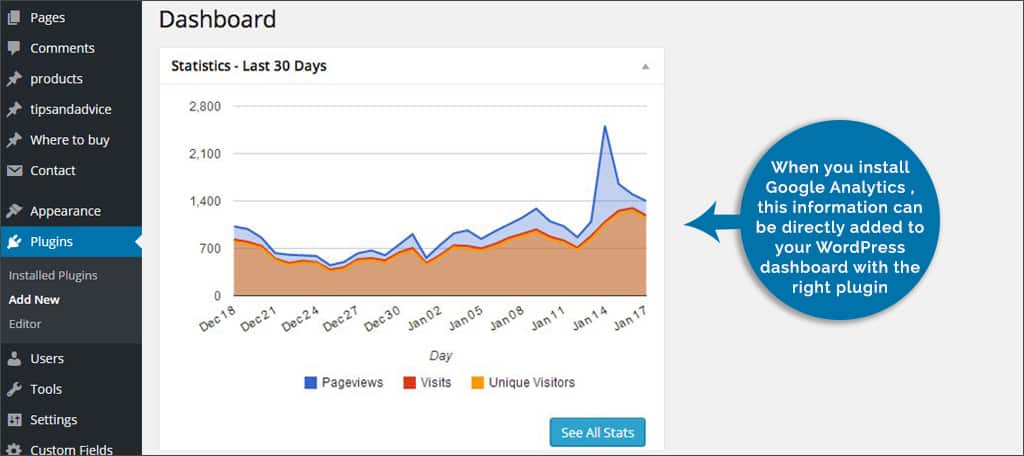
Task: Click the orange Unique Visitors legend swatch
Action: 477,383
